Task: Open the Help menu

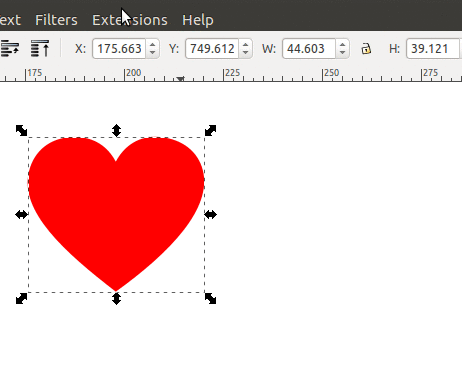Action: pyautogui.click(x=198, y=20)
